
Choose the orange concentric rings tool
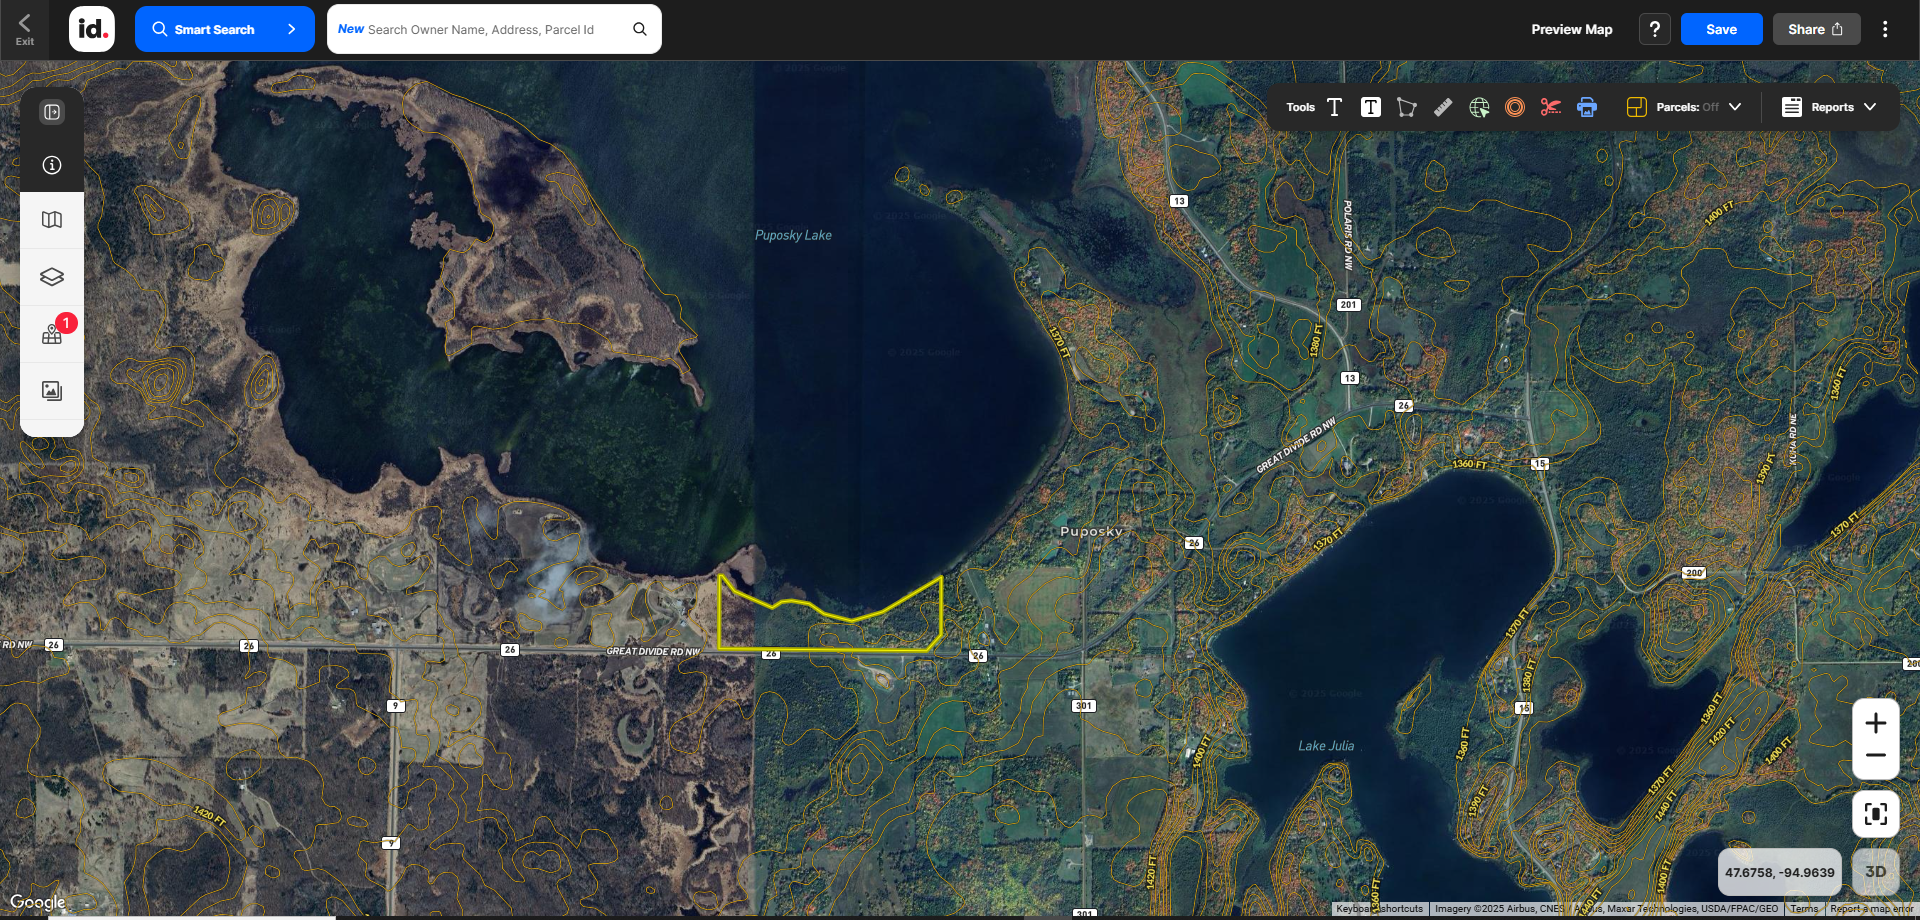(x=1515, y=107)
